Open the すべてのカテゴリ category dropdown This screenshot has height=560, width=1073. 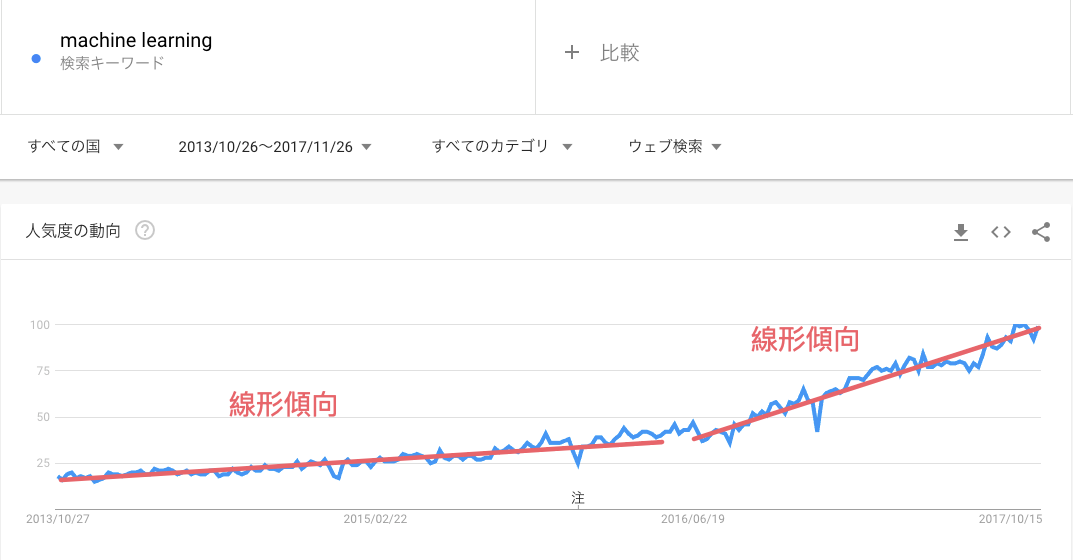click(x=502, y=146)
